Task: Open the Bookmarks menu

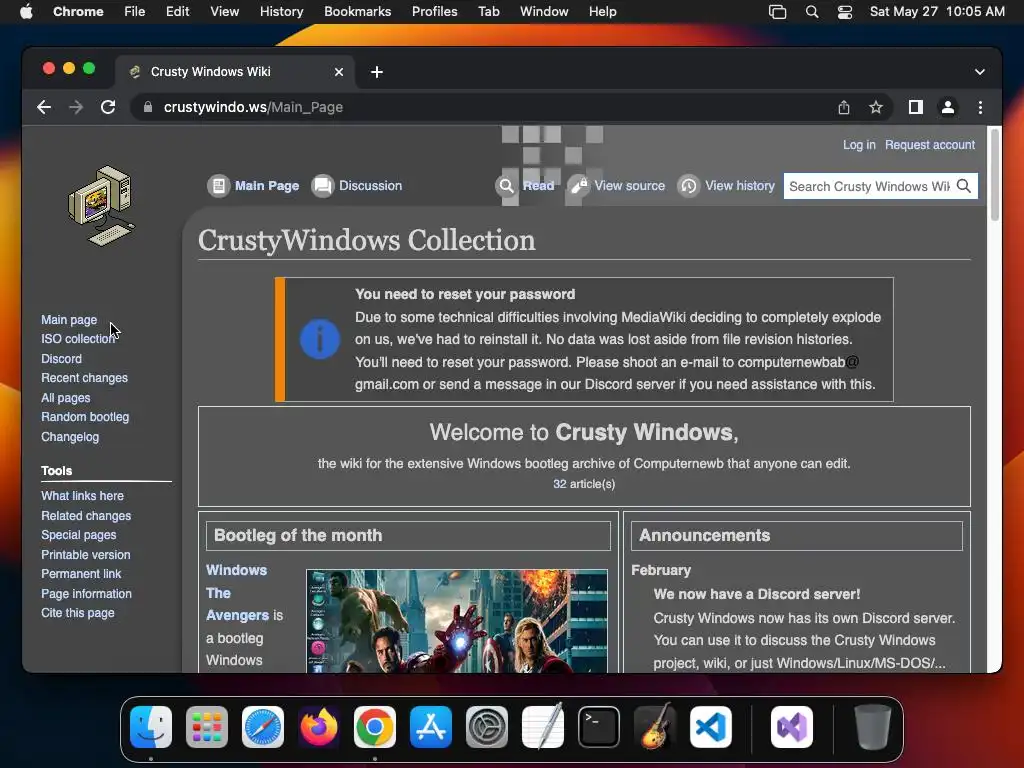Action: pos(357,12)
